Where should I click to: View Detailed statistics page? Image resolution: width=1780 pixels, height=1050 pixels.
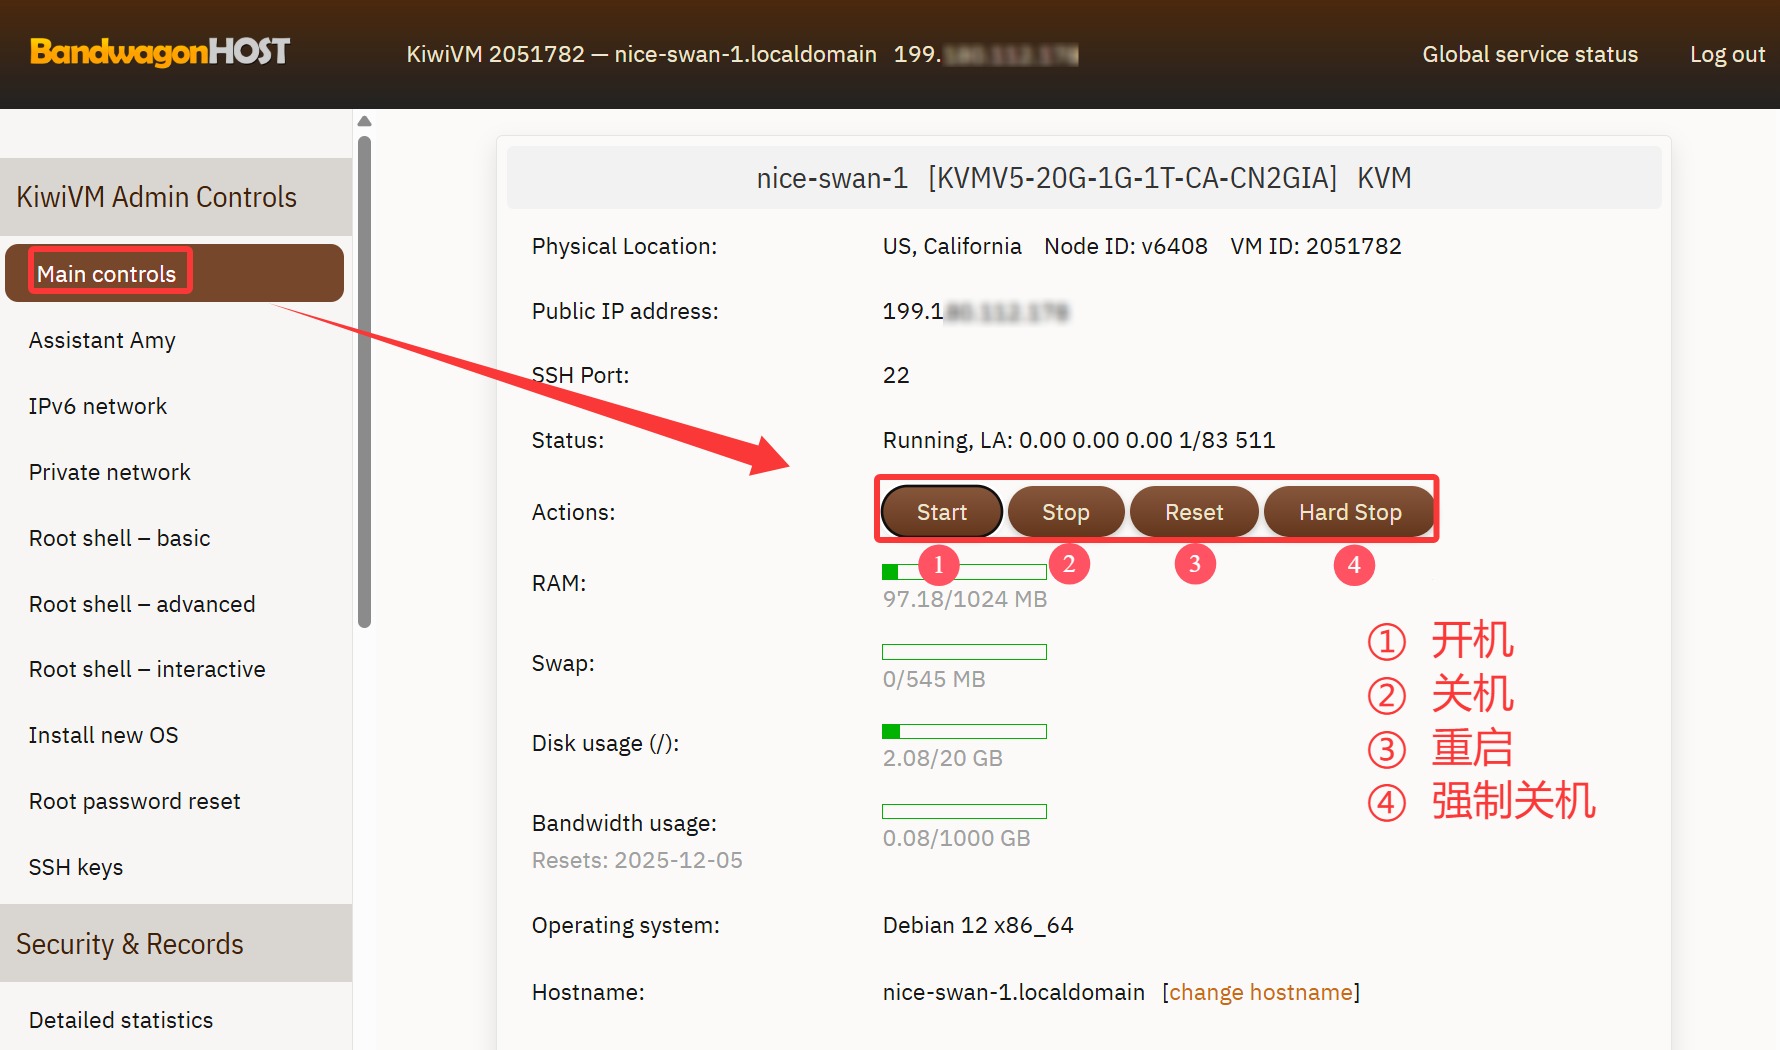click(121, 1020)
